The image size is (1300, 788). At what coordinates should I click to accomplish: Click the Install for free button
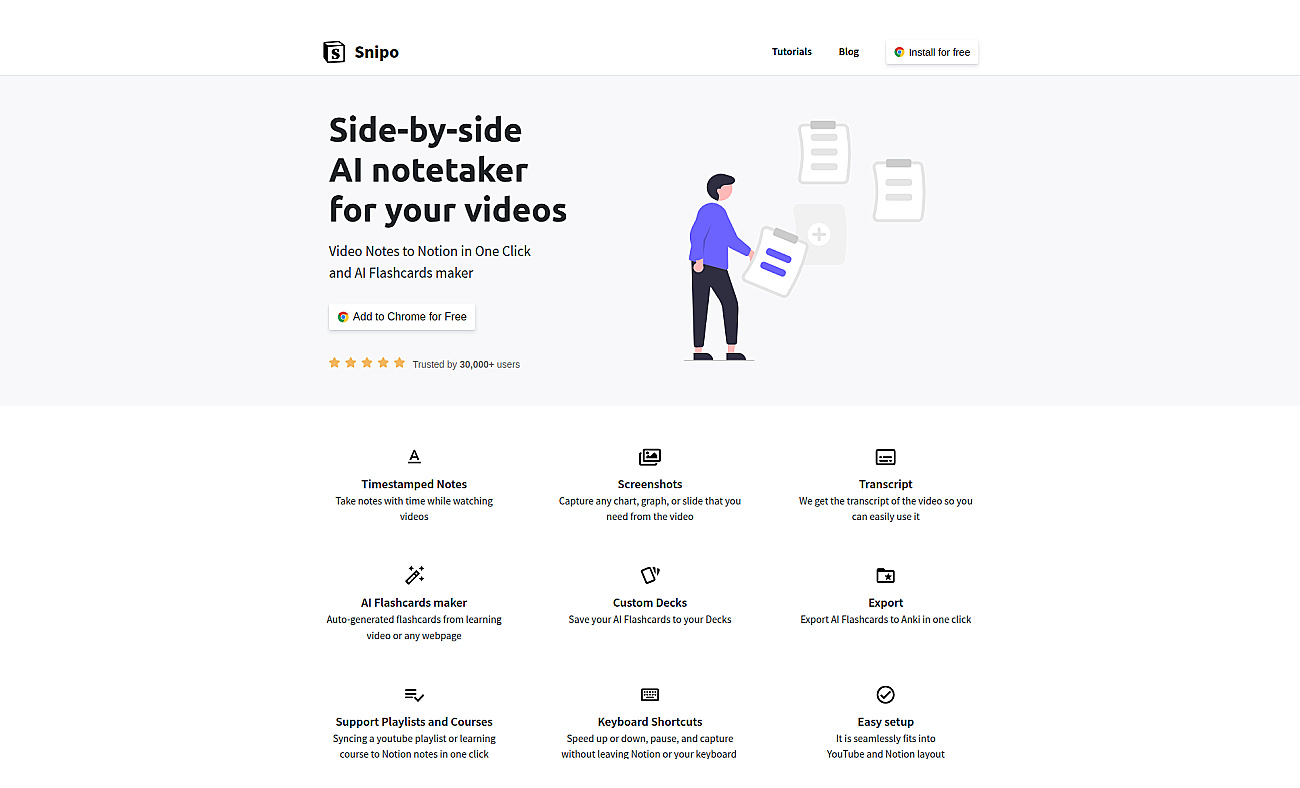(x=932, y=52)
